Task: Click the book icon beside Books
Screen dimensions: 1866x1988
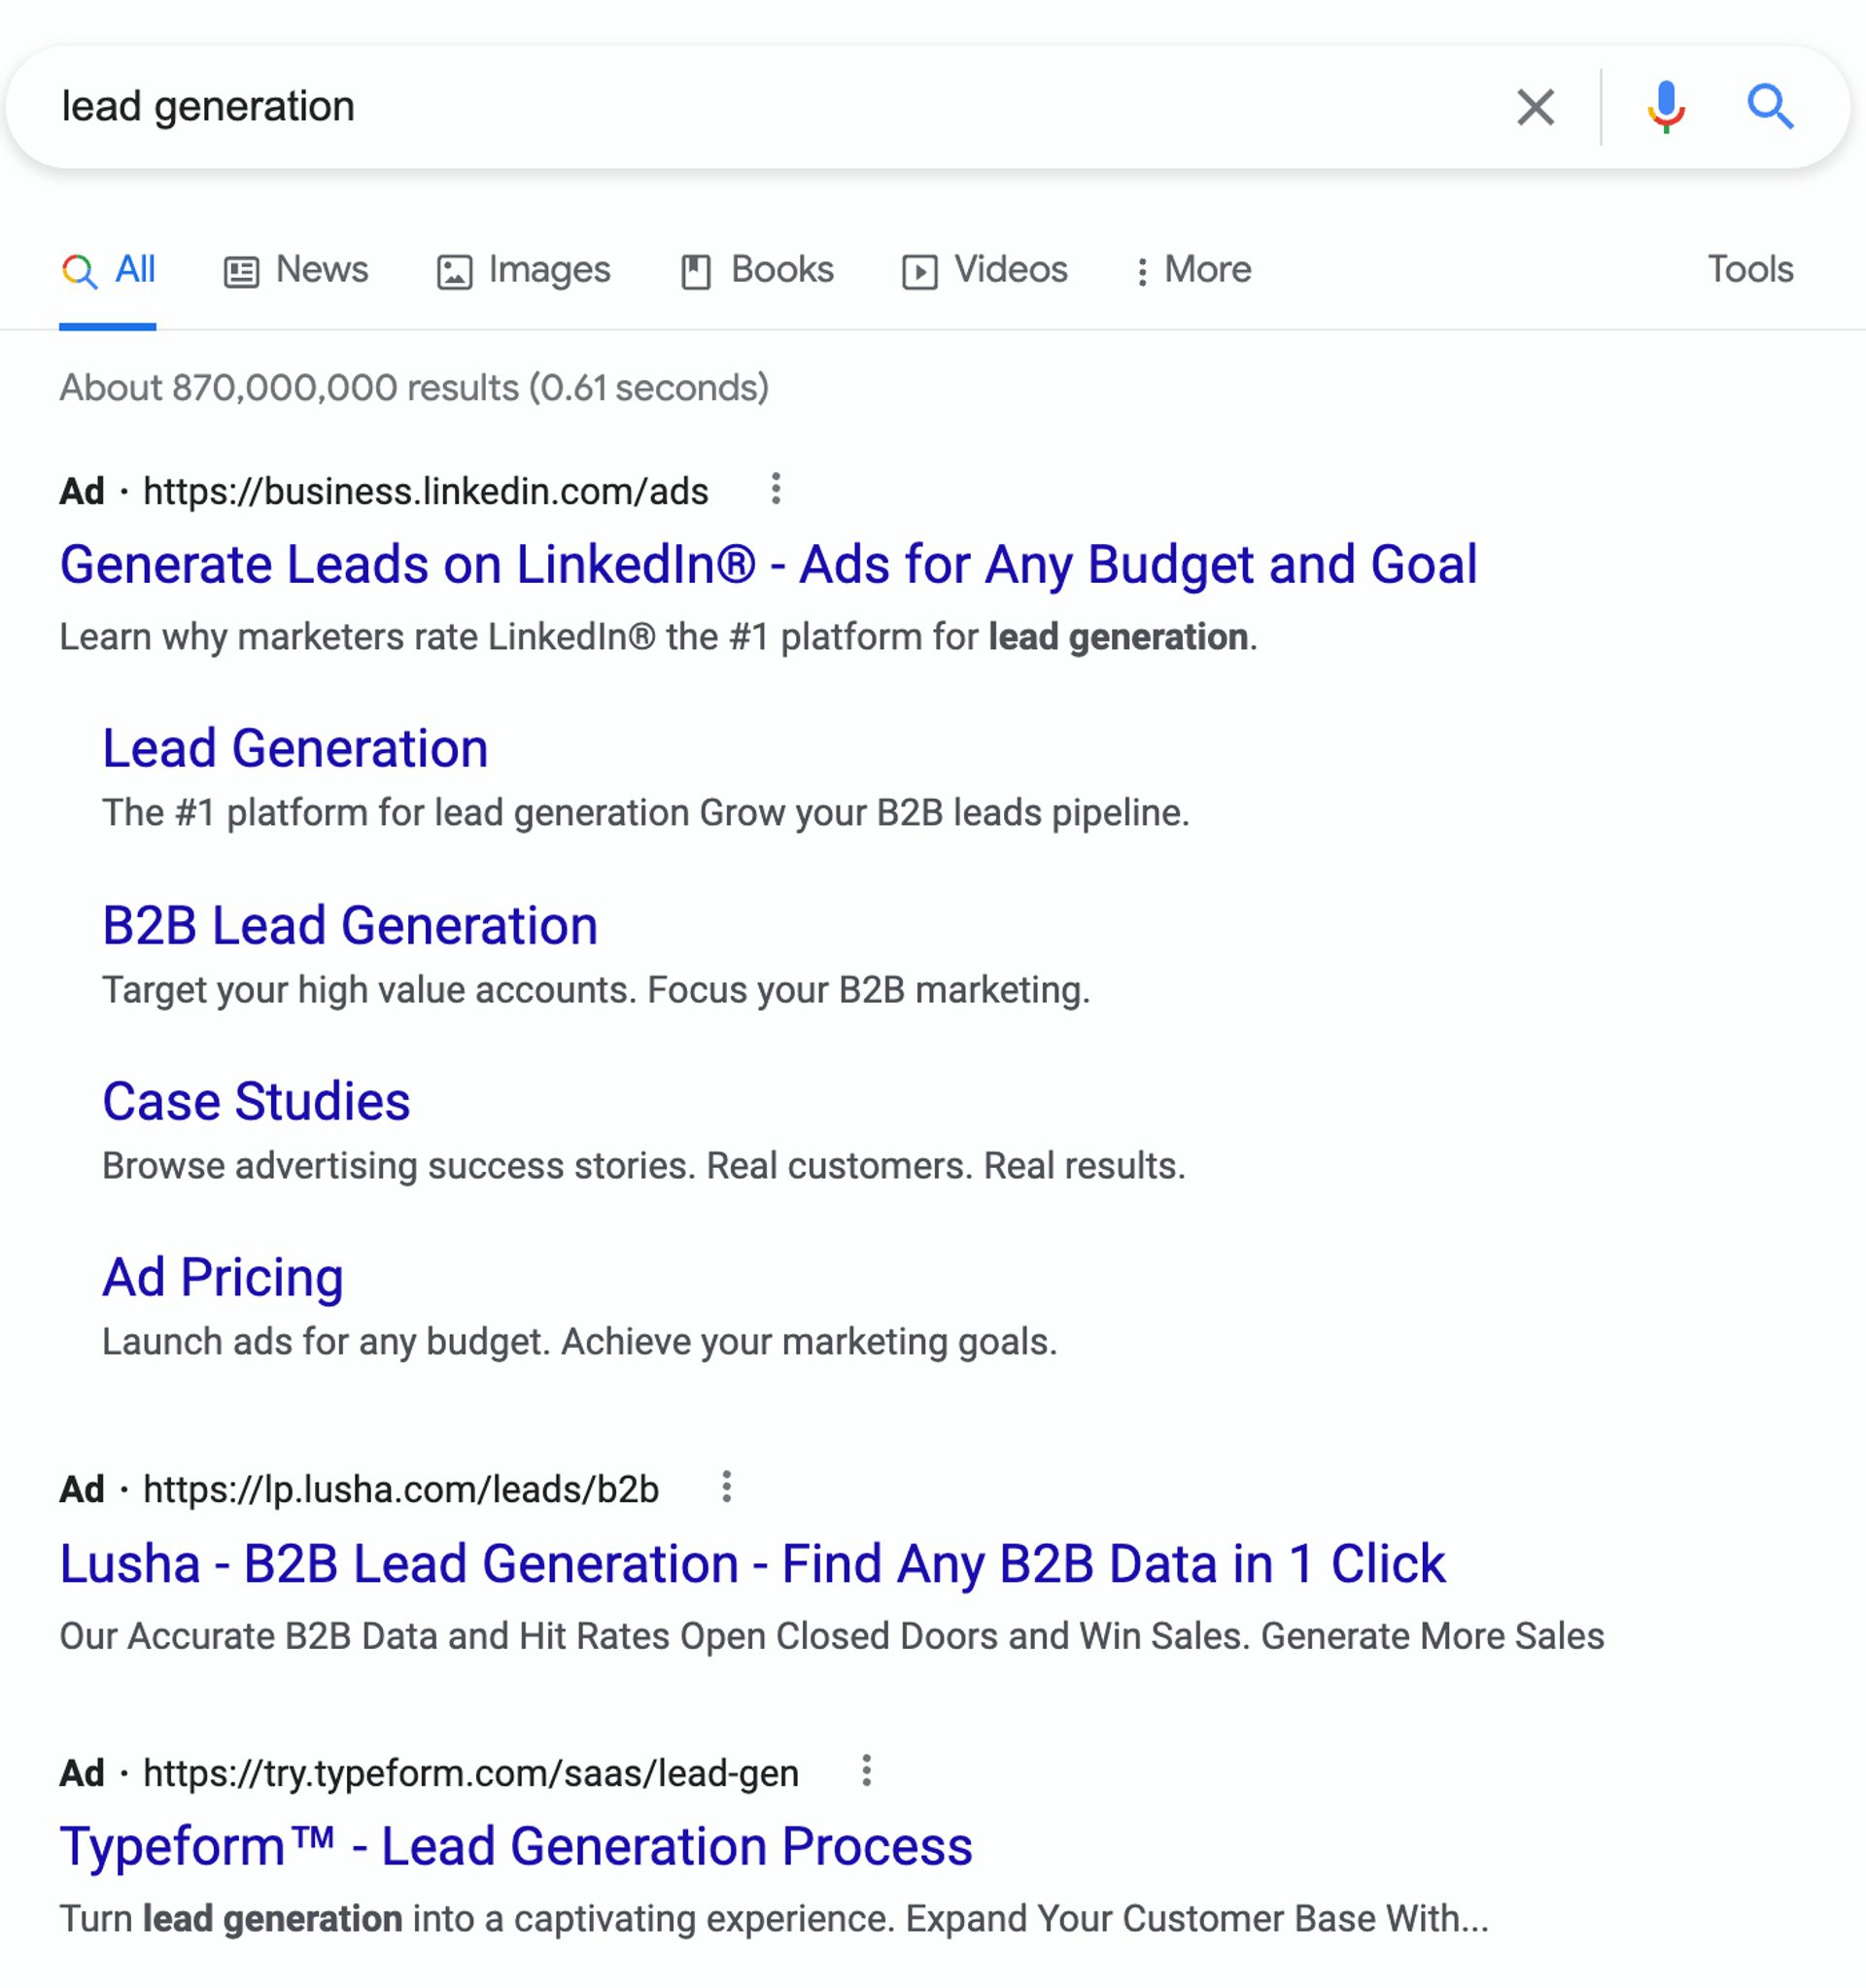Action: tap(697, 269)
